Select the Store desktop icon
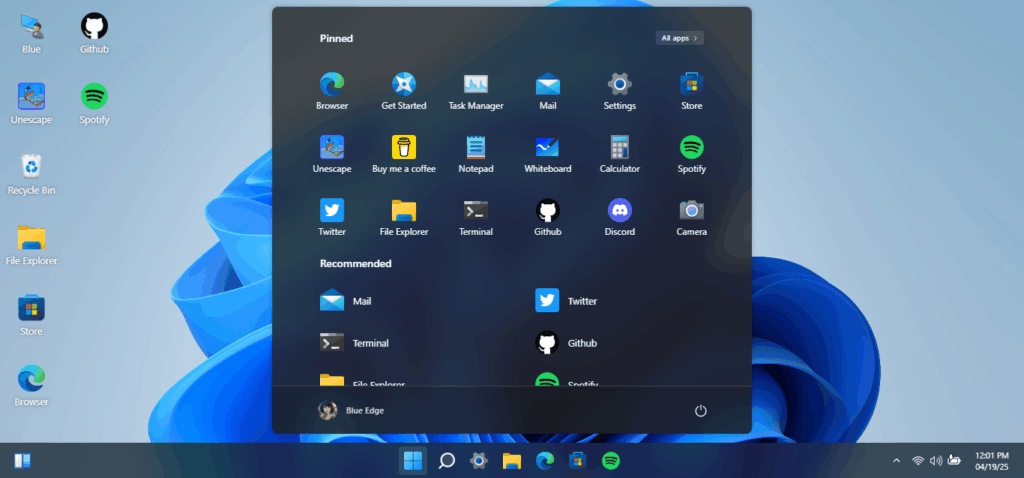 (31, 315)
